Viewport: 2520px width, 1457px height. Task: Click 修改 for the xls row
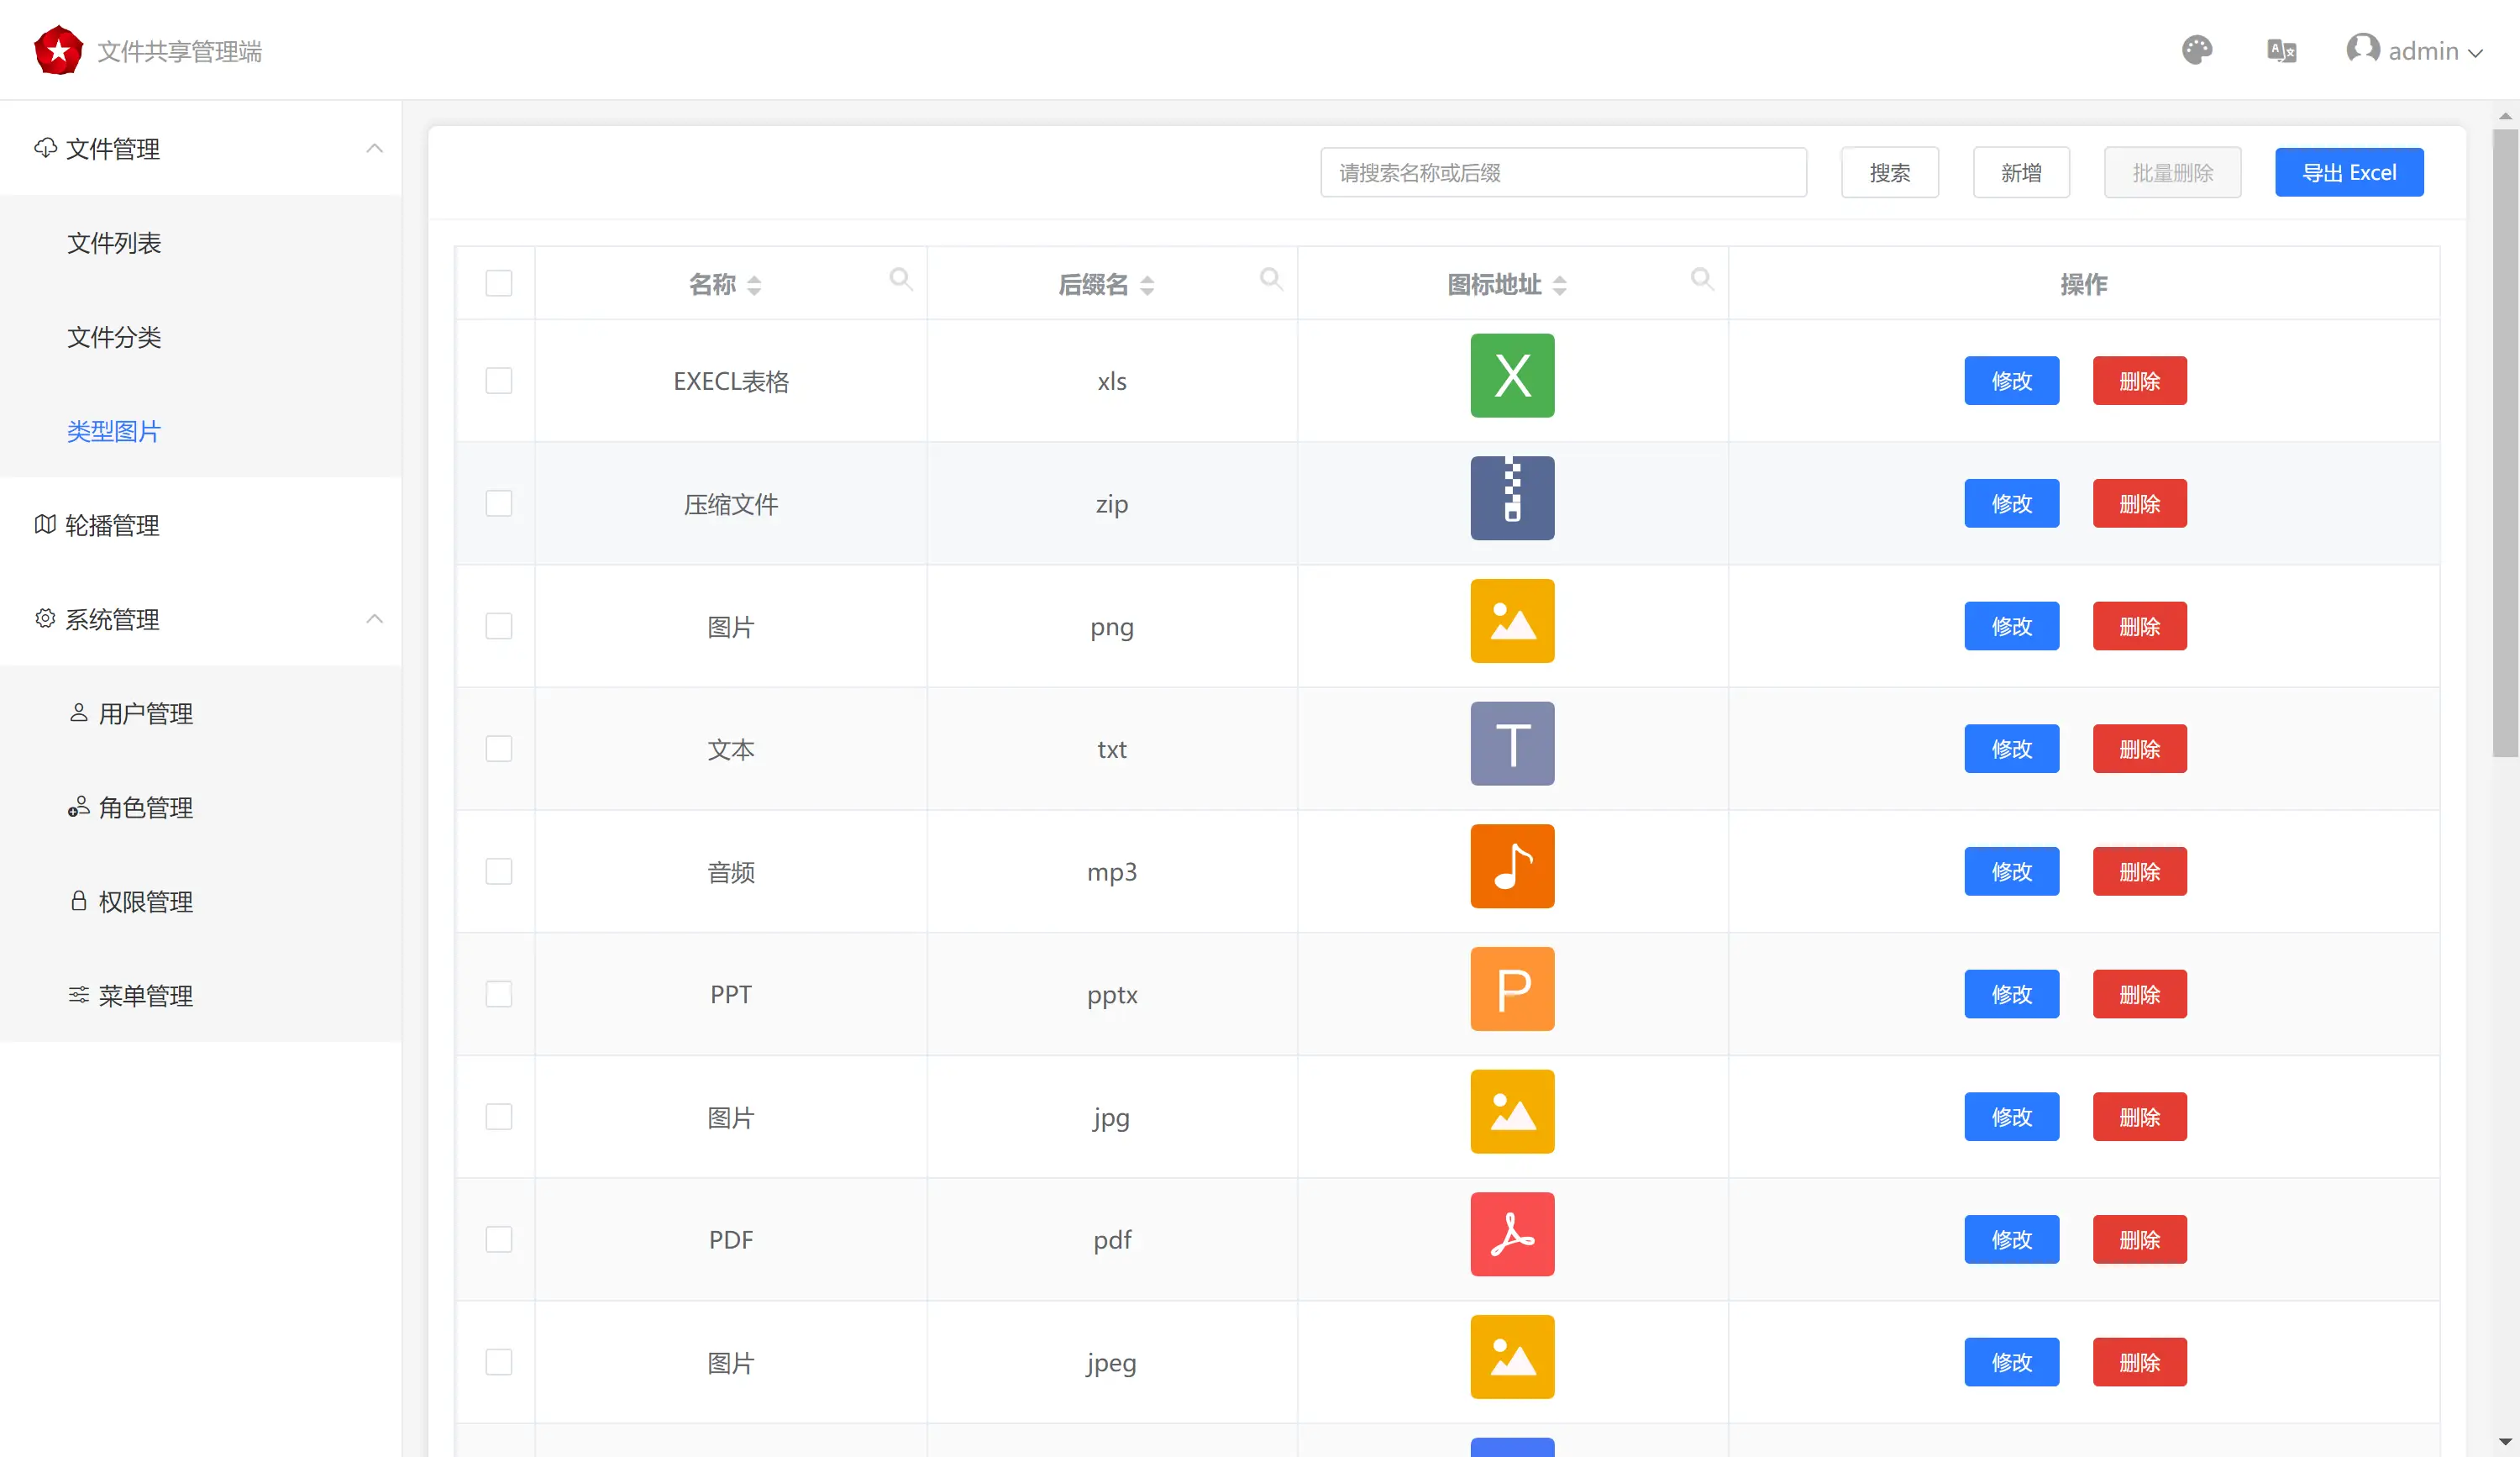click(2011, 381)
